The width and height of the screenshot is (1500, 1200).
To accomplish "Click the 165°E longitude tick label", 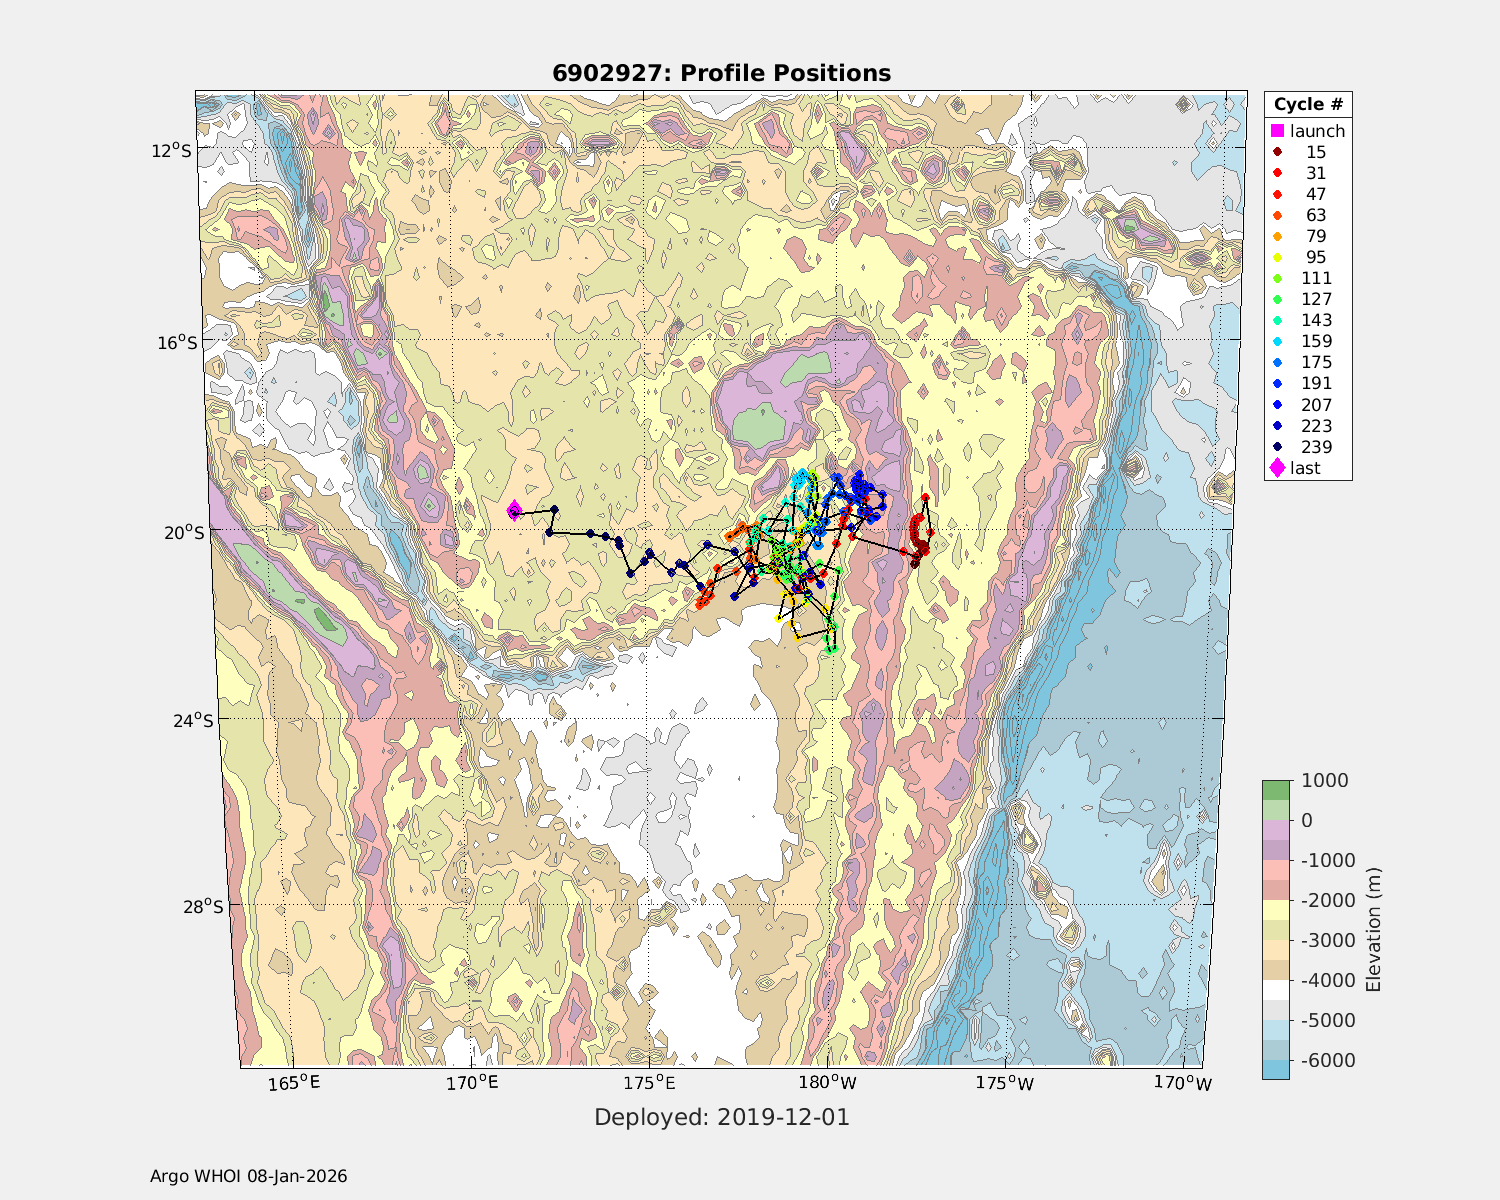I will tap(294, 1083).
